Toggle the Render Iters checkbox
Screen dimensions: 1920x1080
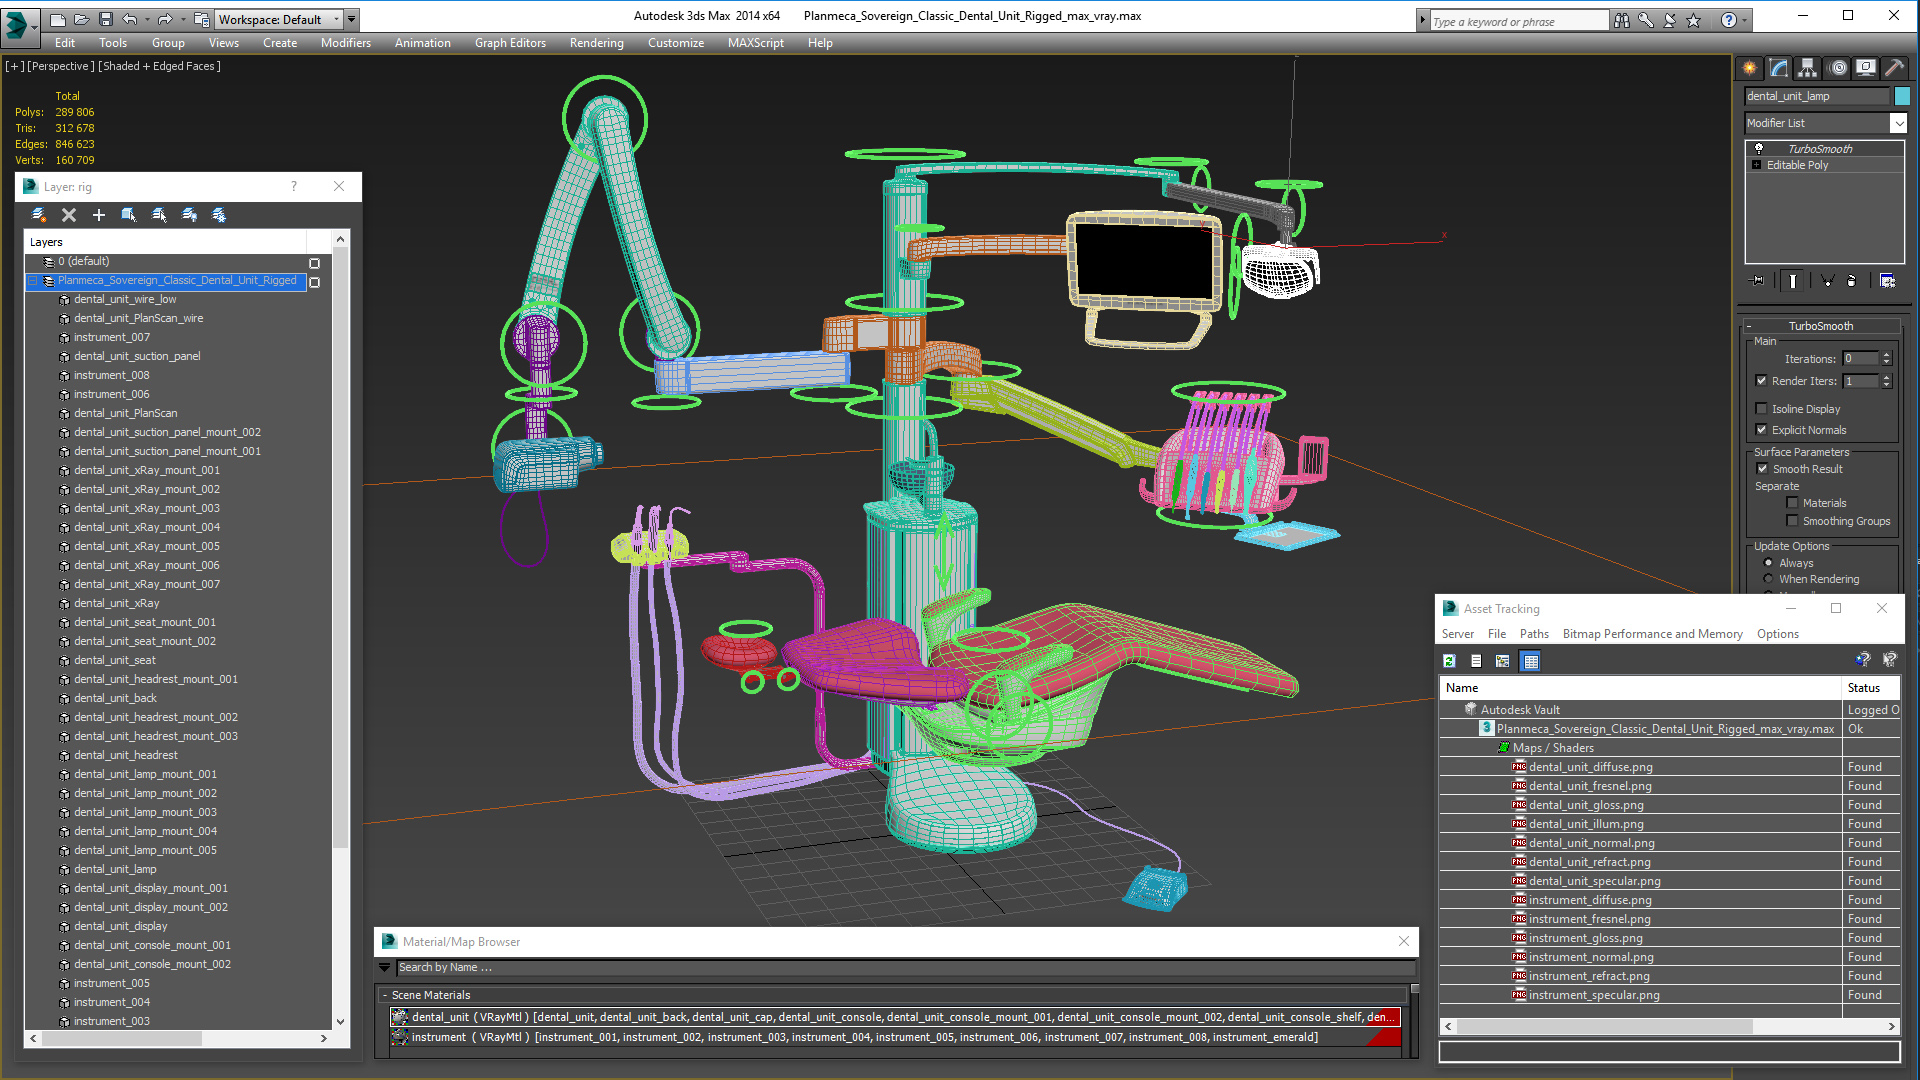point(1762,381)
